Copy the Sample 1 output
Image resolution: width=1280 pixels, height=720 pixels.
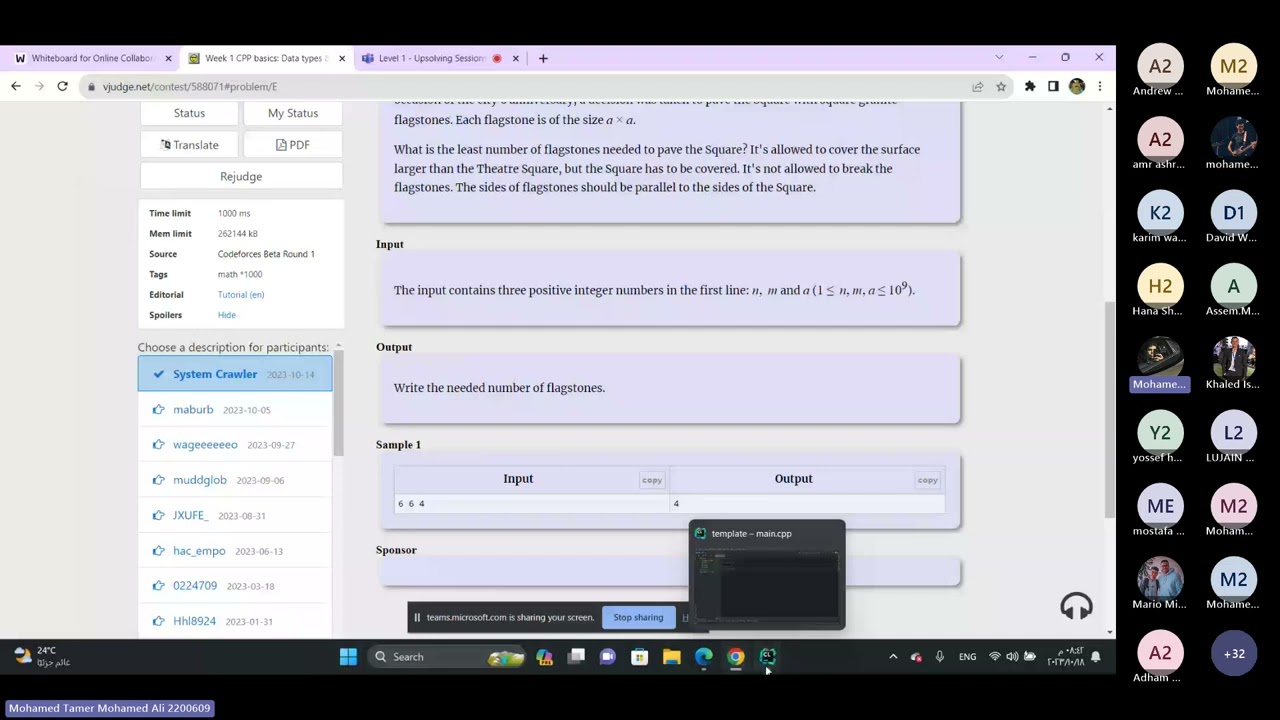tap(928, 480)
